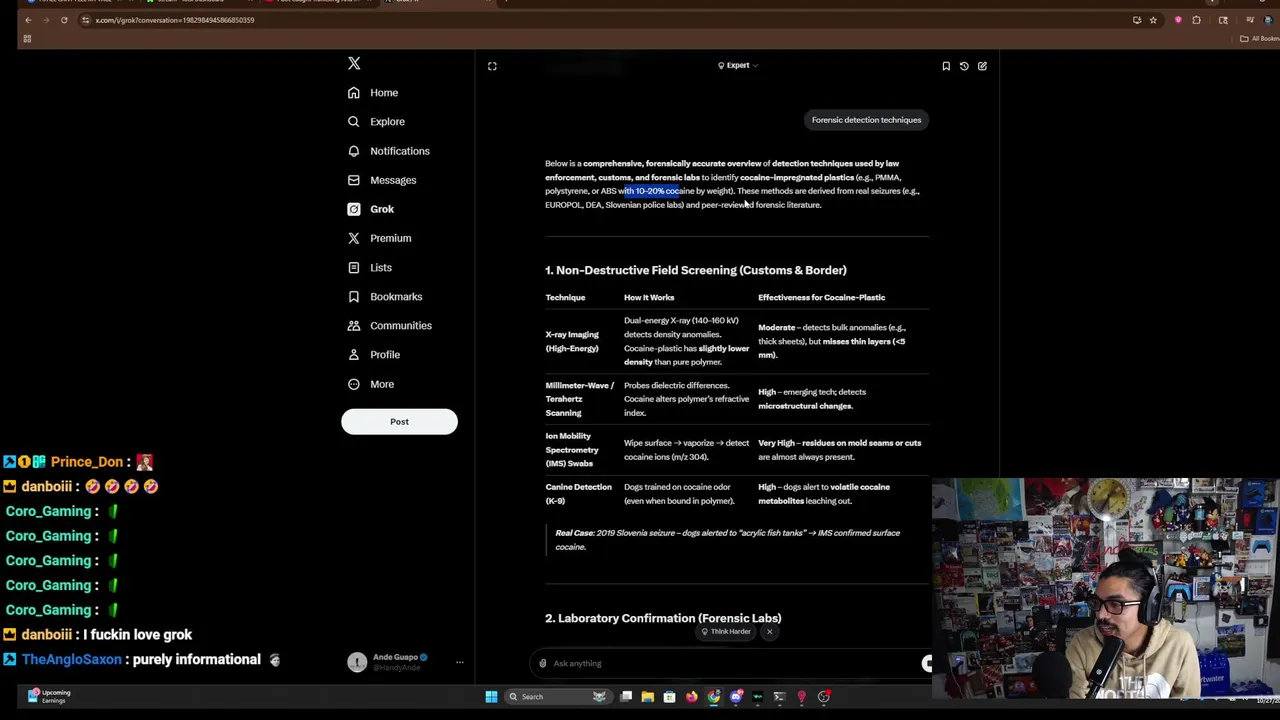The width and height of the screenshot is (1280, 720).
Task: Click the 'How It Works' column header
Action: pyautogui.click(x=649, y=298)
